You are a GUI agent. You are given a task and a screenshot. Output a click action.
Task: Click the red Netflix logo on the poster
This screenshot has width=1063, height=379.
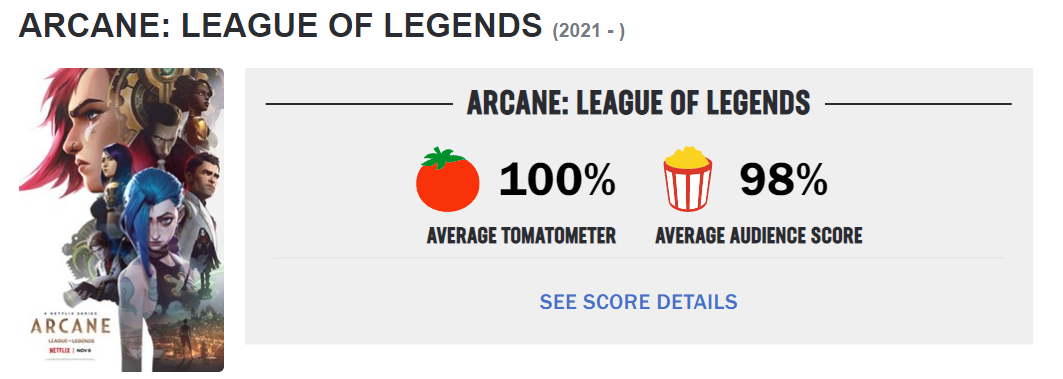tap(60, 353)
